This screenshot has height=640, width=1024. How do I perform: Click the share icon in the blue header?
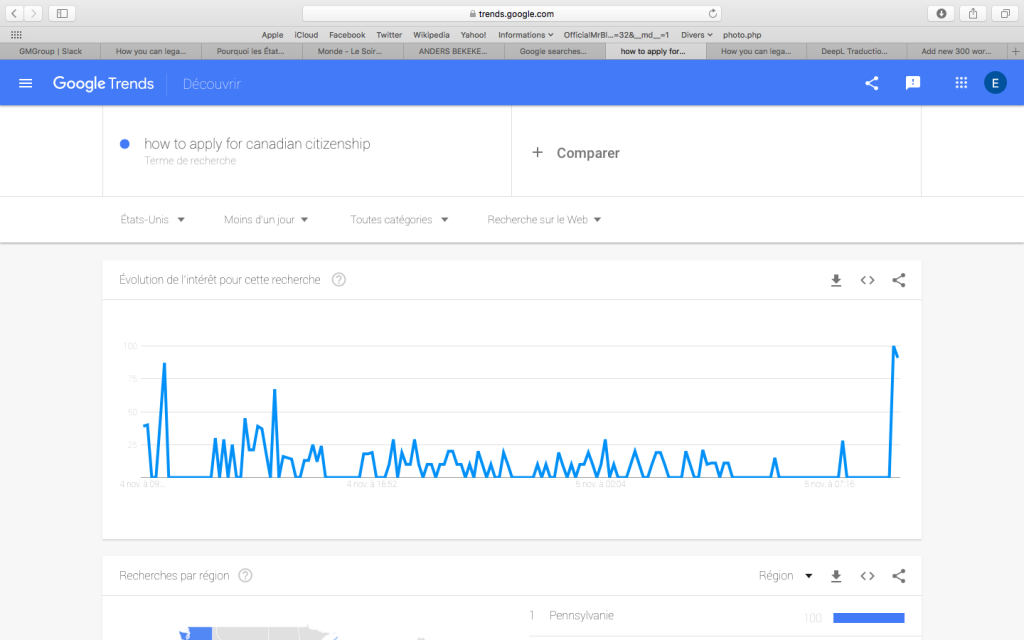click(872, 84)
